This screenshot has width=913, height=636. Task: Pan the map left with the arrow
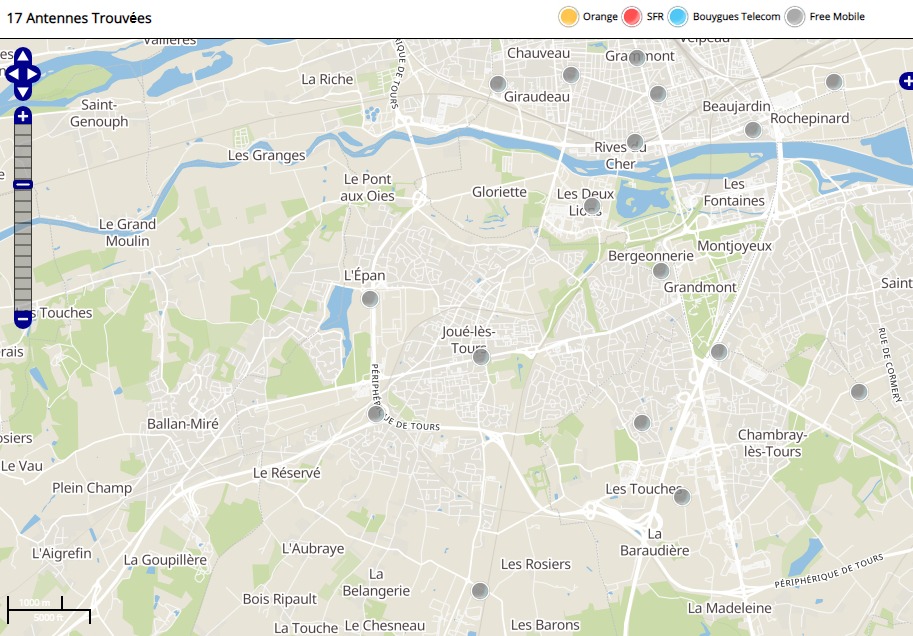click(x=13, y=74)
